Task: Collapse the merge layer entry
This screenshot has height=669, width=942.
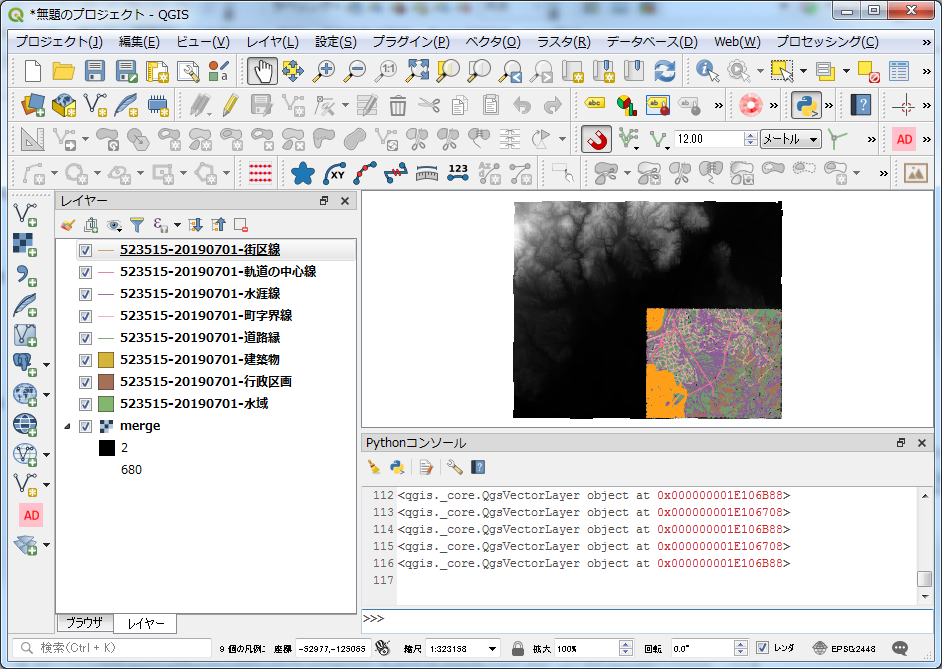Action: tap(68, 425)
